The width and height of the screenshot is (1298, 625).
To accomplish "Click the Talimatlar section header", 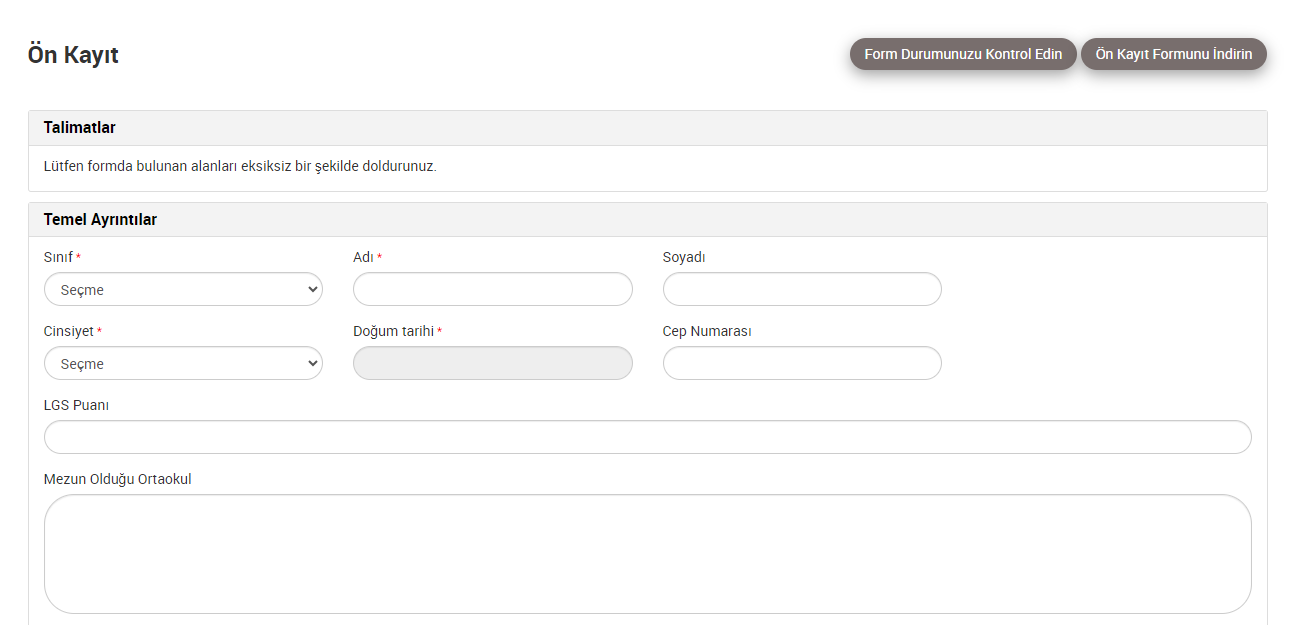I will click(x=80, y=128).
